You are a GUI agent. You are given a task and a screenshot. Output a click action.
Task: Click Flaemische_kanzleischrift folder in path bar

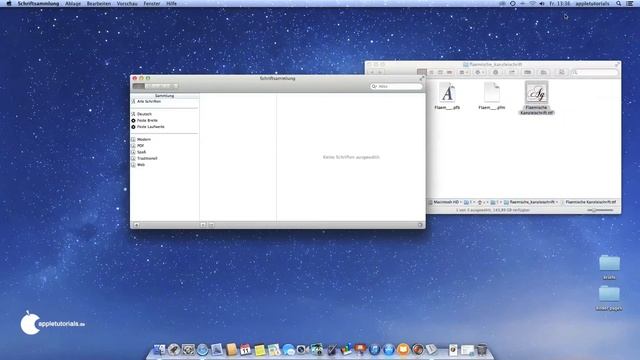pyautogui.click(x=529, y=202)
